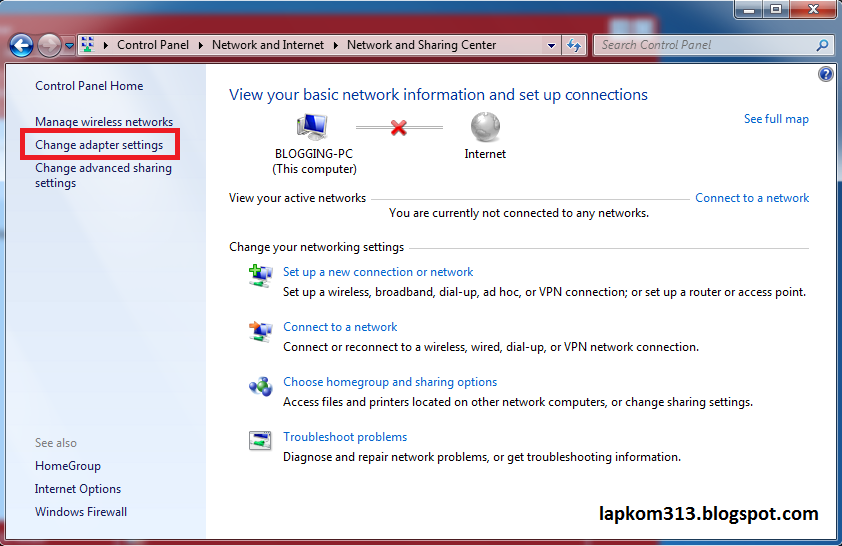Expand the chevron after Network and Internet
Image resolution: width=842 pixels, height=546 pixels.
[x=336, y=45]
